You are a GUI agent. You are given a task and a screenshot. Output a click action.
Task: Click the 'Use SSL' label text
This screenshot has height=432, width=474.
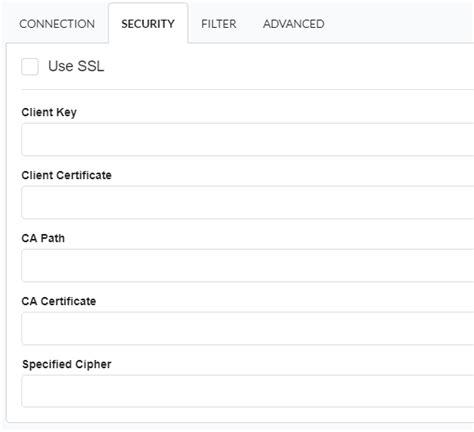76,66
